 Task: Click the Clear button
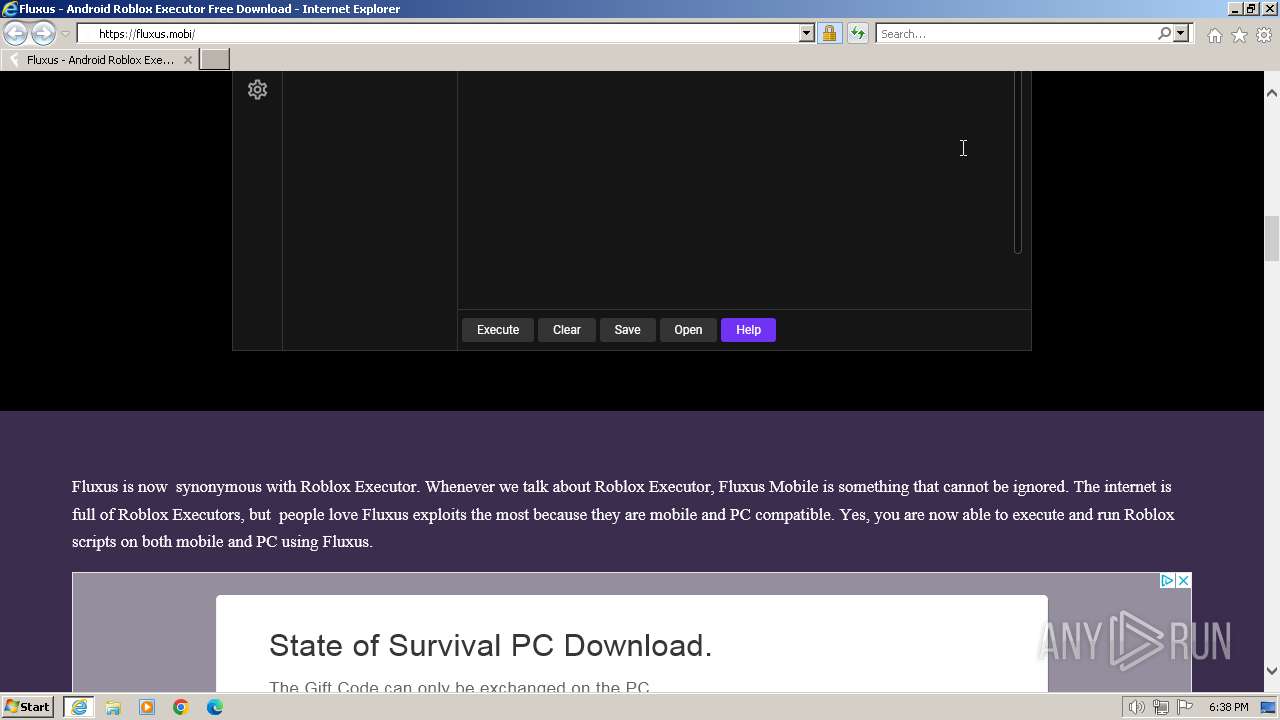[x=567, y=330]
